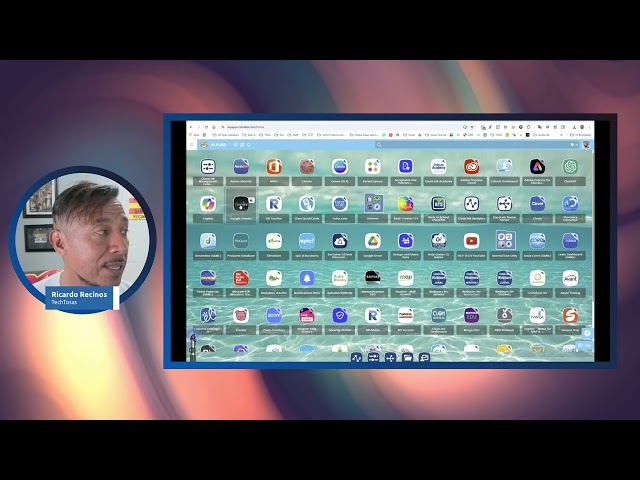640x480 pixels.
Task: Open the rightmost bottom dock icon
Action: point(424,358)
